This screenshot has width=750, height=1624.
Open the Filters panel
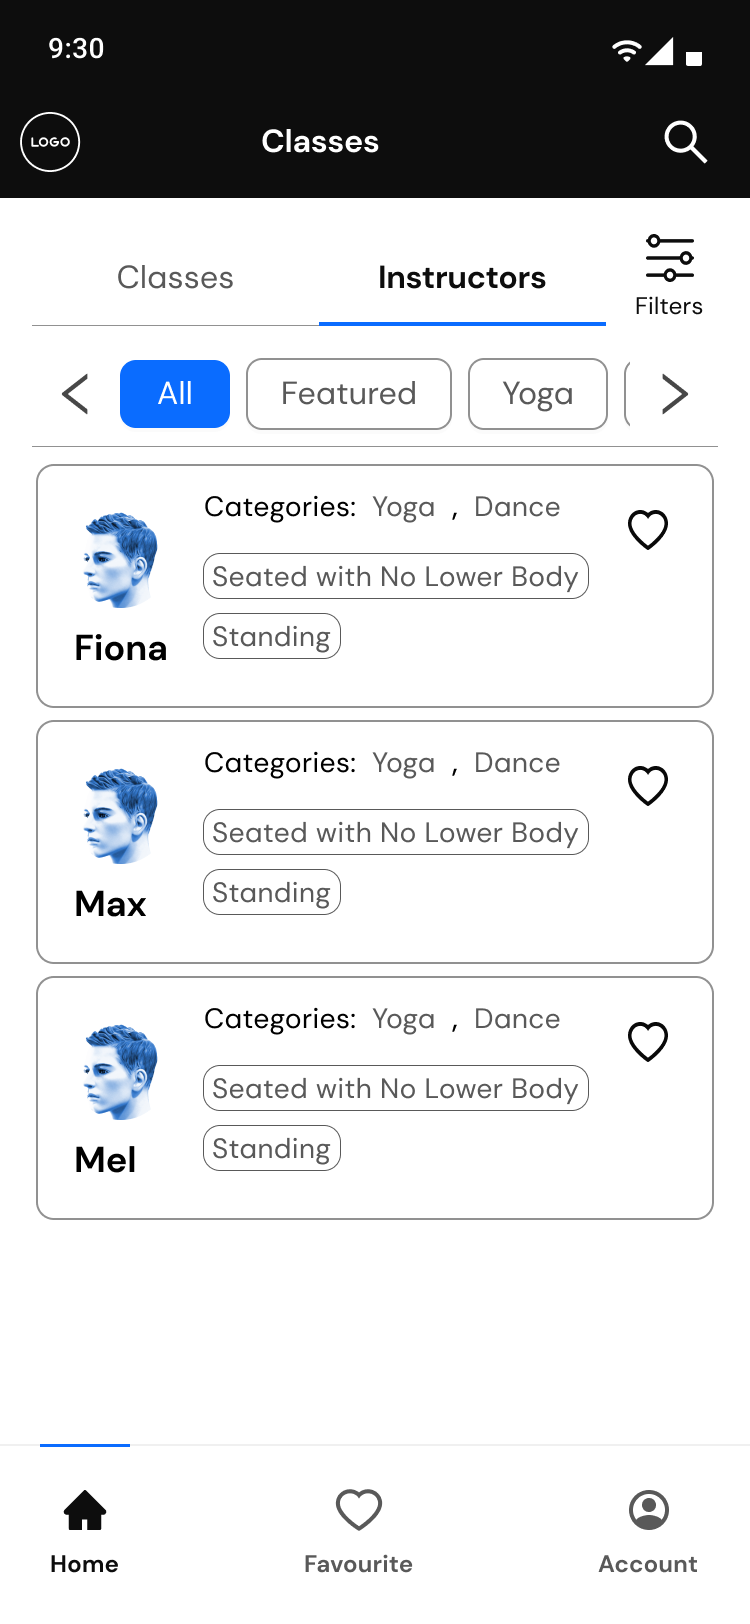tap(669, 276)
